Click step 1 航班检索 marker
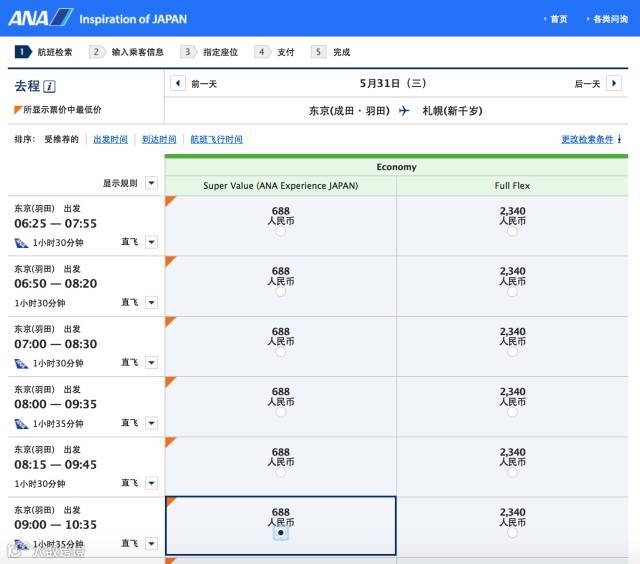Image resolution: width=640 pixels, height=564 pixels. tap(23, 52)
